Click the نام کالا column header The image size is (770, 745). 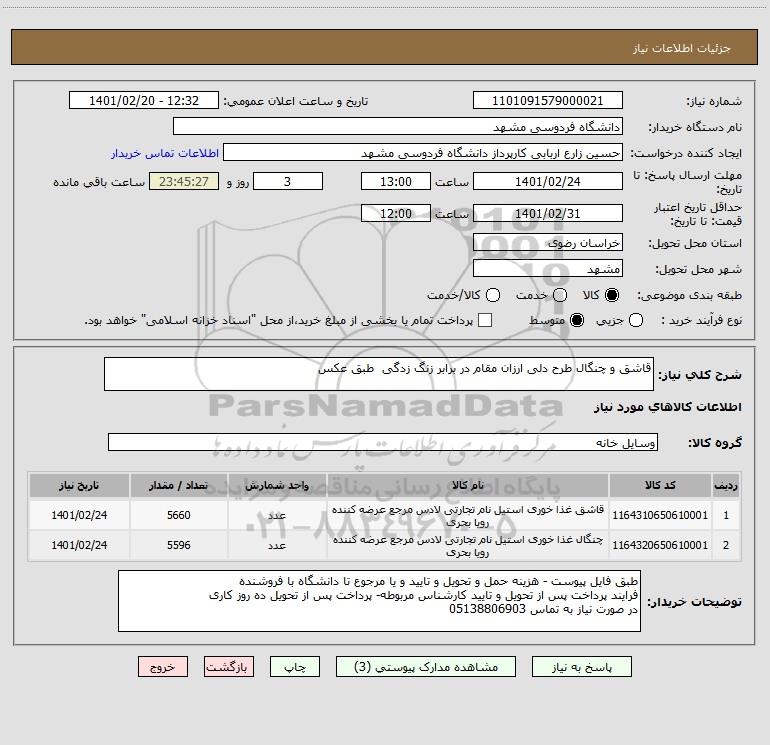tap(468, 486)
